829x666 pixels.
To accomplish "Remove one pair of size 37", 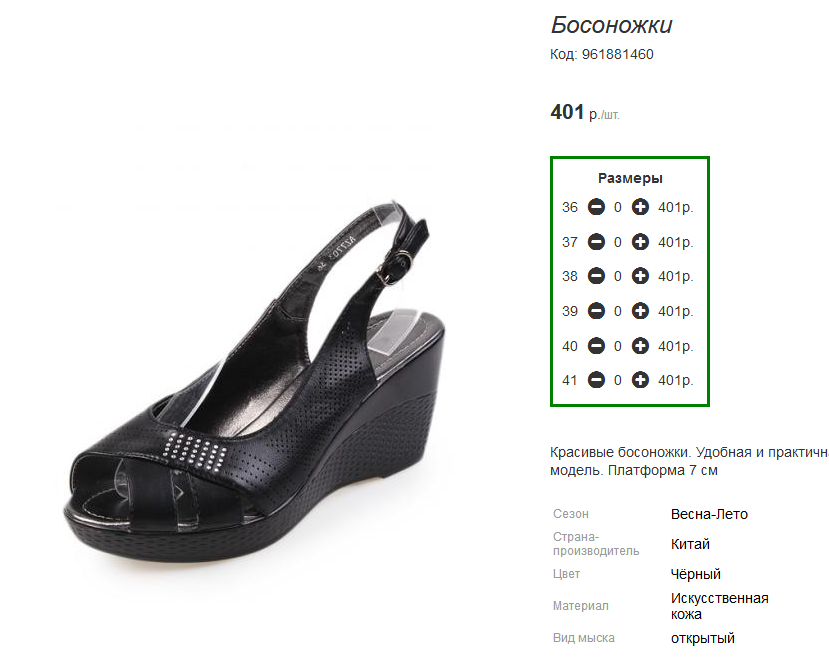I will (x=596, y=242).
